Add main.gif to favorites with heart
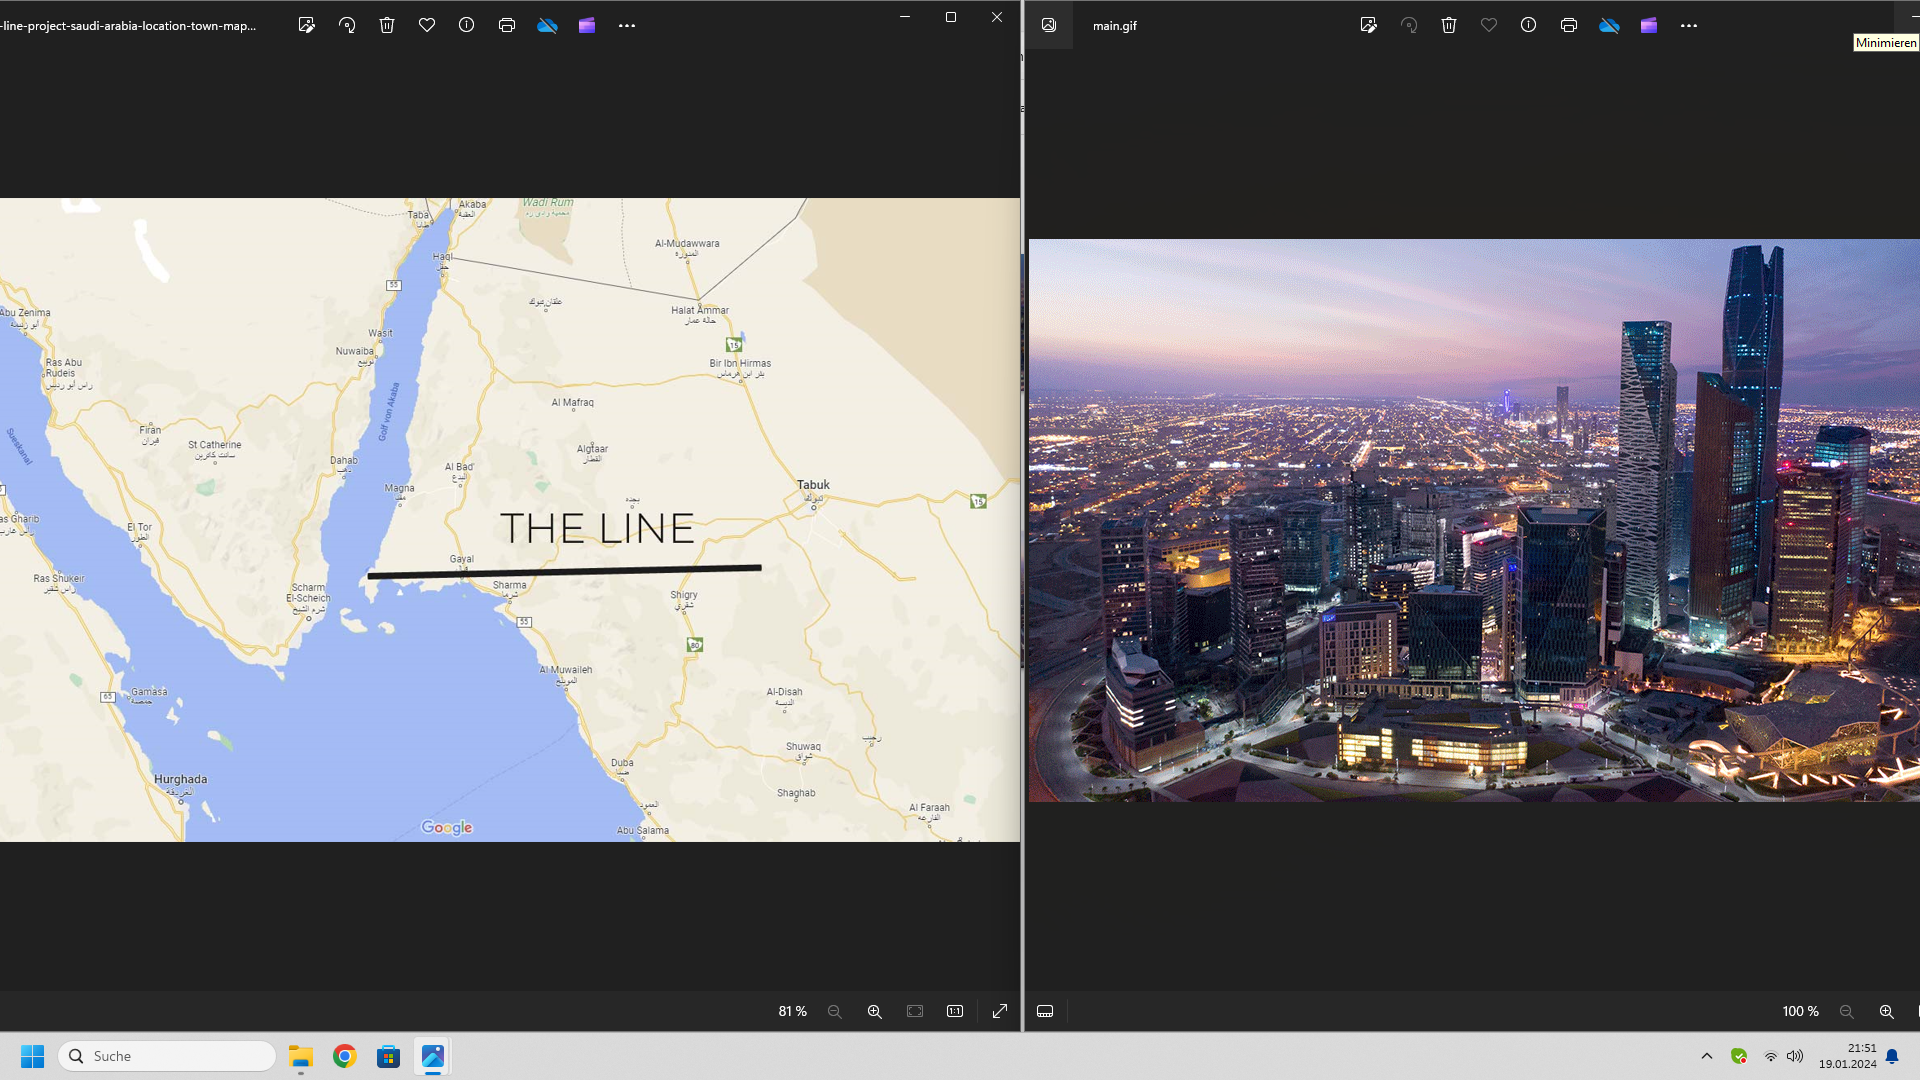The width and height of the screenshot is (1920, 1080). [x=1489, y=26]
